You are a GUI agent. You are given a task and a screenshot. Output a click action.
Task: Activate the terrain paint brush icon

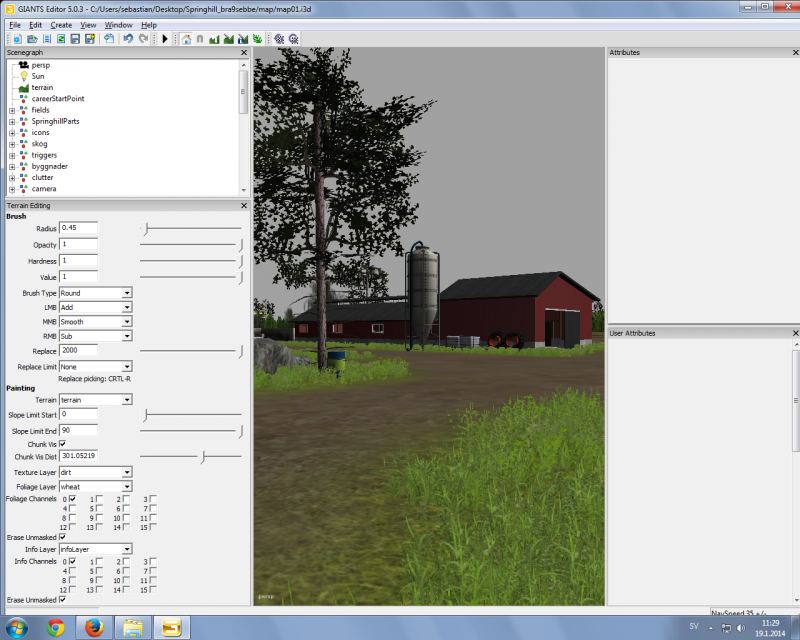tap(229, 39)
